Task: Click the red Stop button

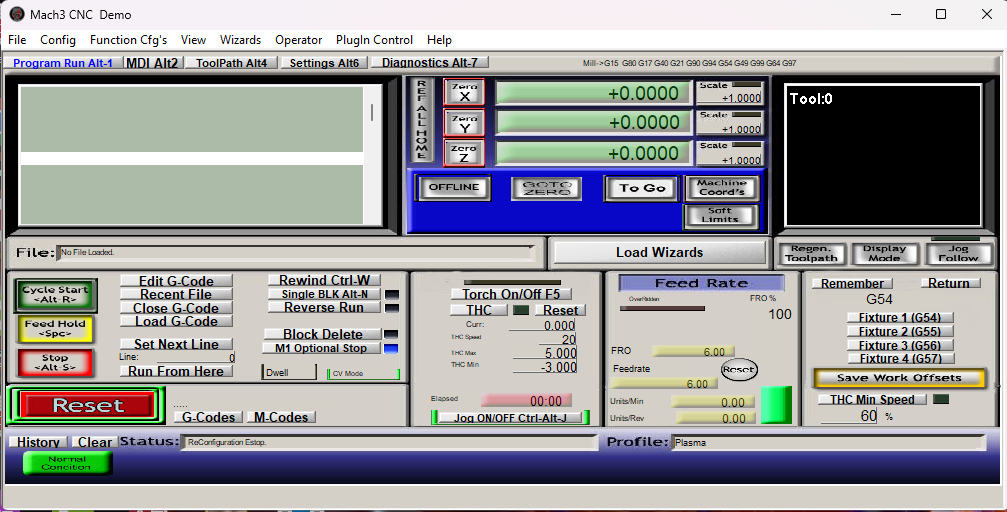Action: (55, 363)
